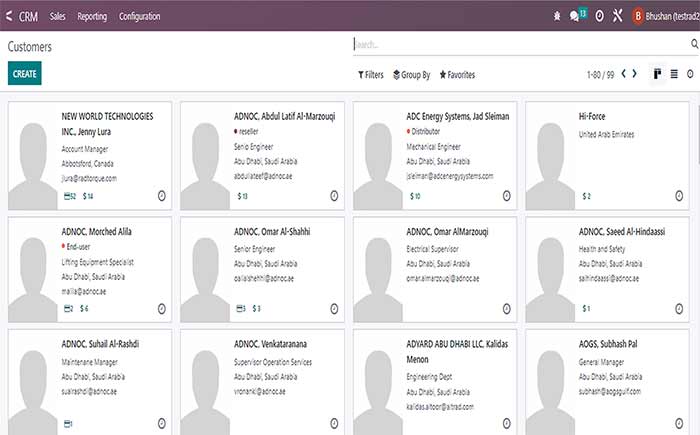Viewport: 700px width, 435px height.
Task: Click the CRM app title
Action: tap(29, 17)
